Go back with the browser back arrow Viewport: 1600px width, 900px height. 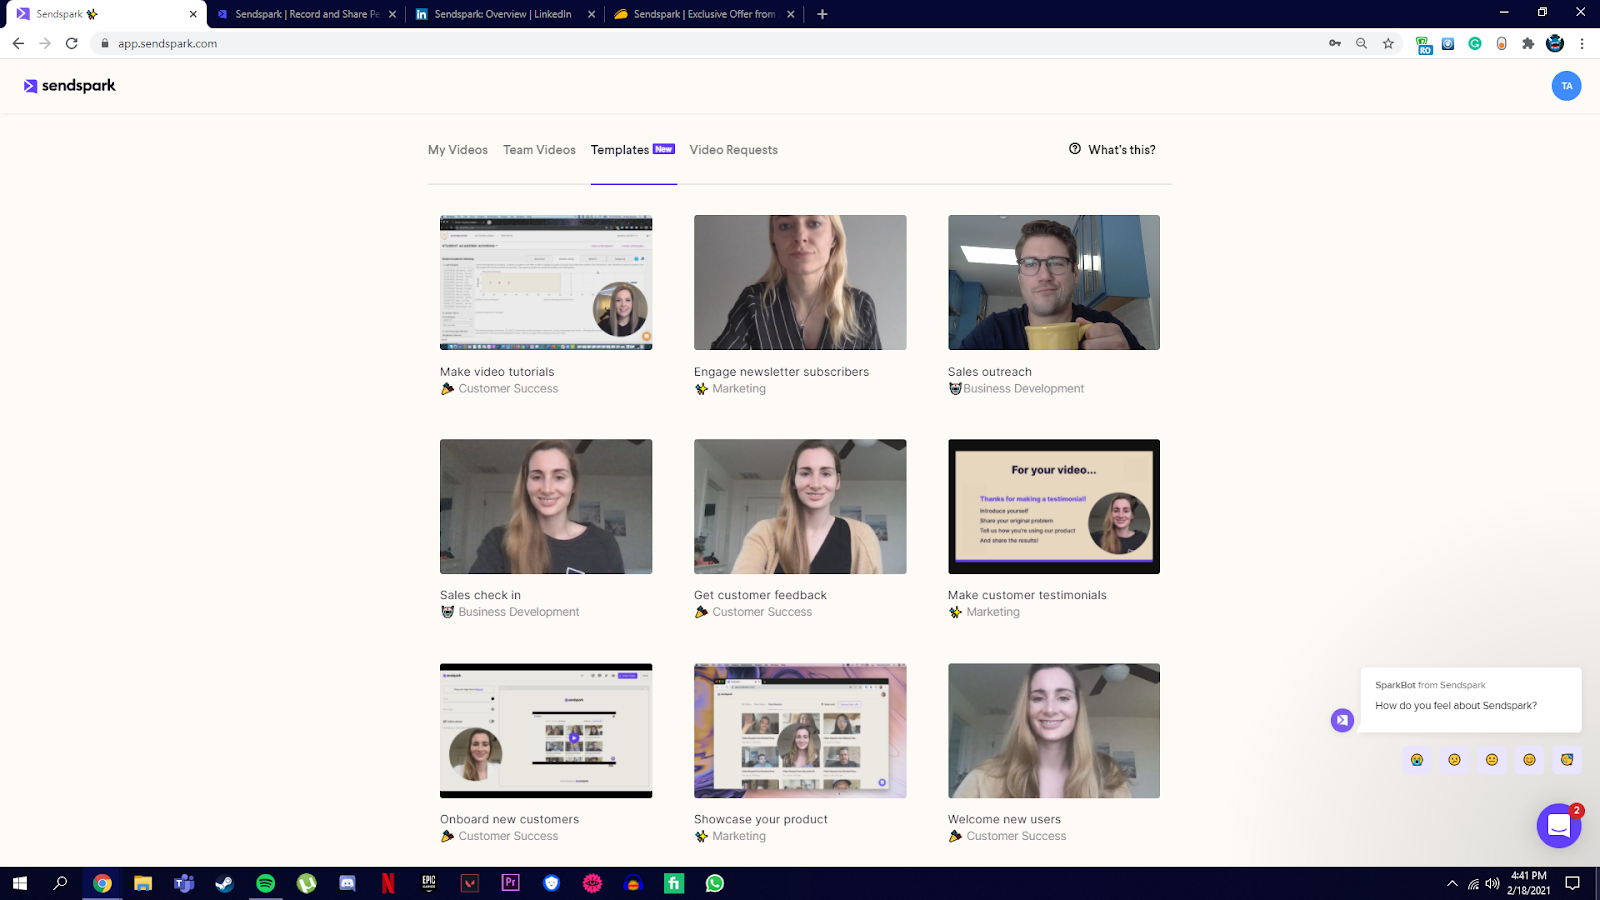[18, 43]
